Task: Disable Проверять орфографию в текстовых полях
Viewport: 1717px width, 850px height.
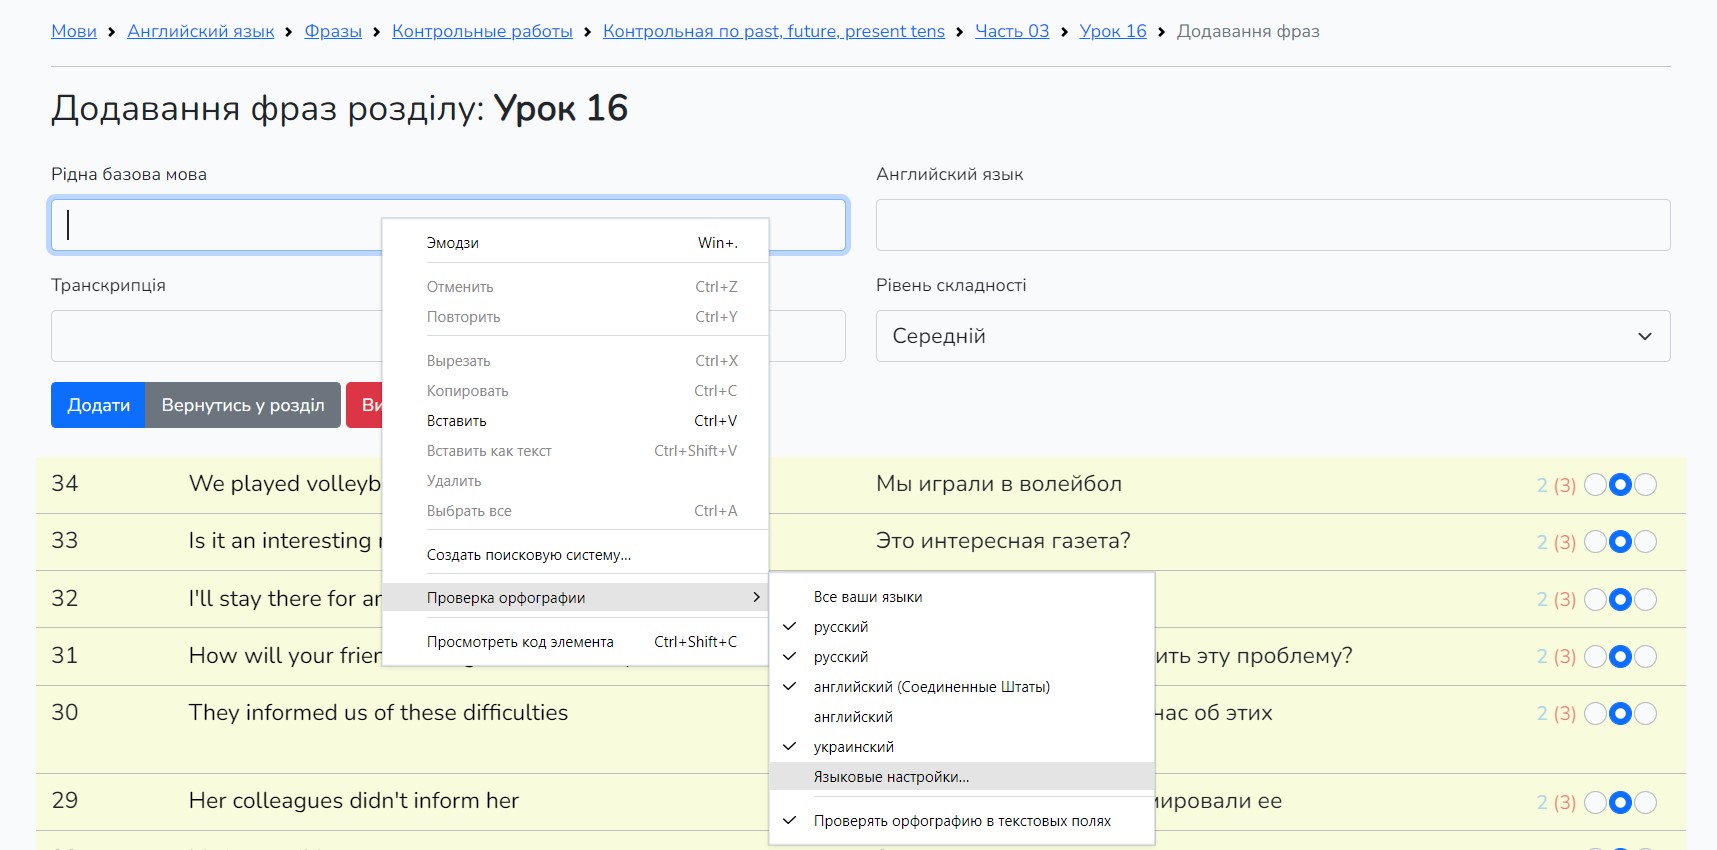Action: (x=961, y=821)
